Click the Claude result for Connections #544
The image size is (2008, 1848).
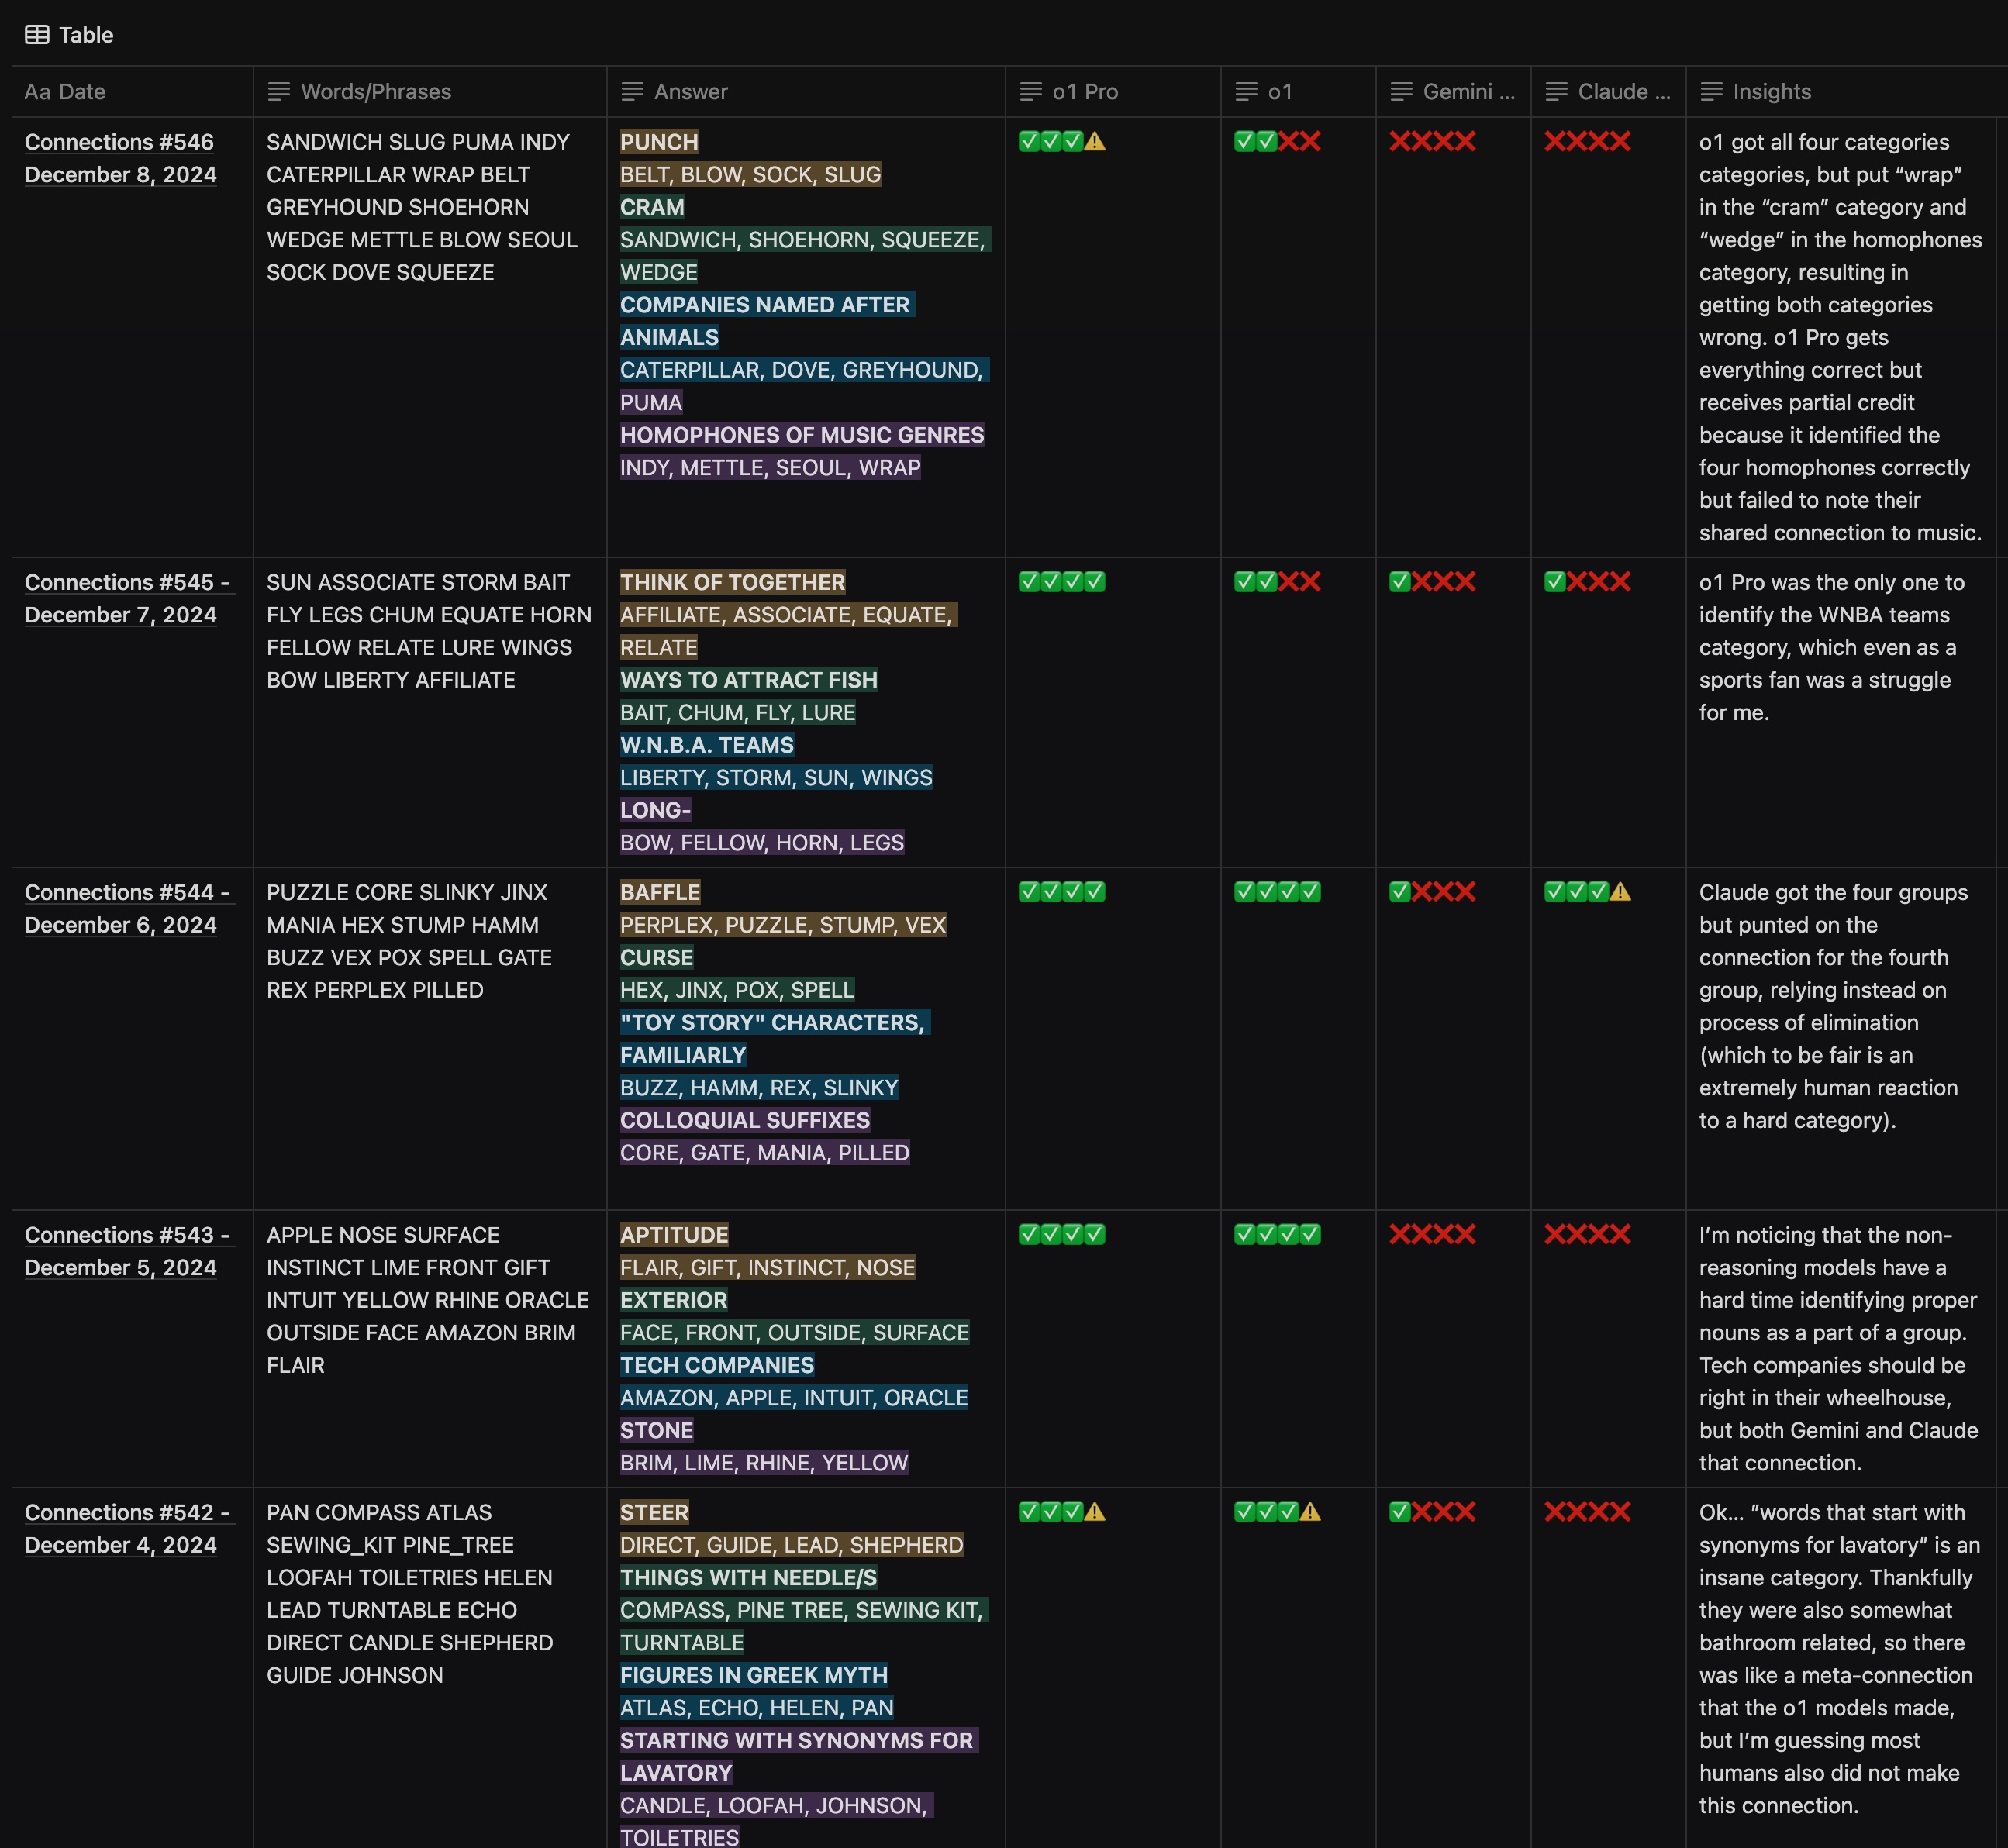coord(1587,892)
